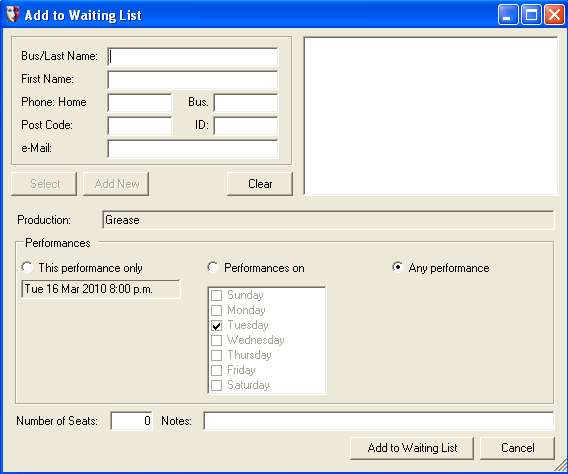Click into the Notes field
This screenshot has width=568, height=474.
pyautogui.click(x=379, y=421)
